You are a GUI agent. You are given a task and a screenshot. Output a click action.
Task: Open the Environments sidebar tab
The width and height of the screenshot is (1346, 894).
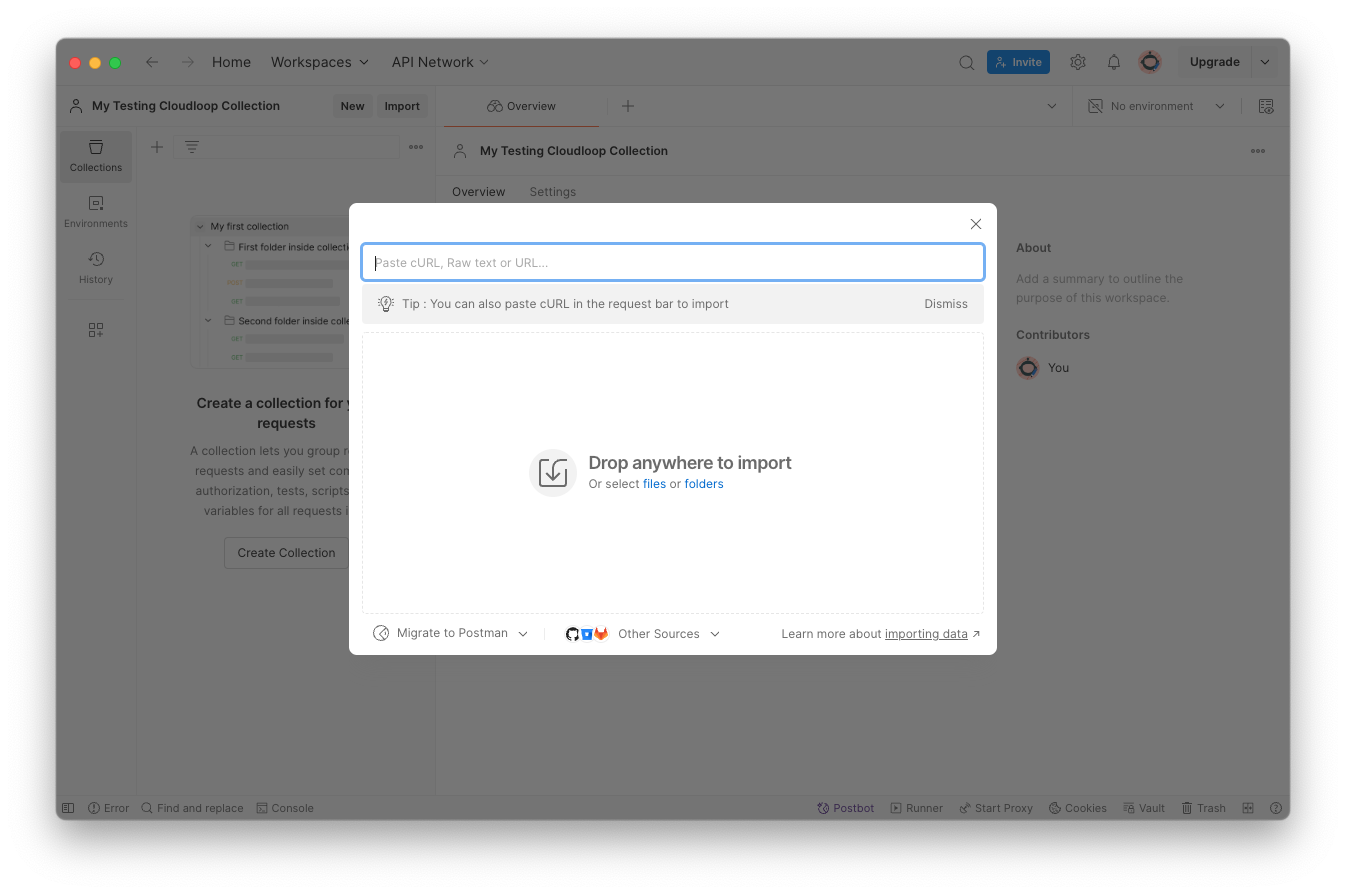pyautogui.click(x=96, y=212)
